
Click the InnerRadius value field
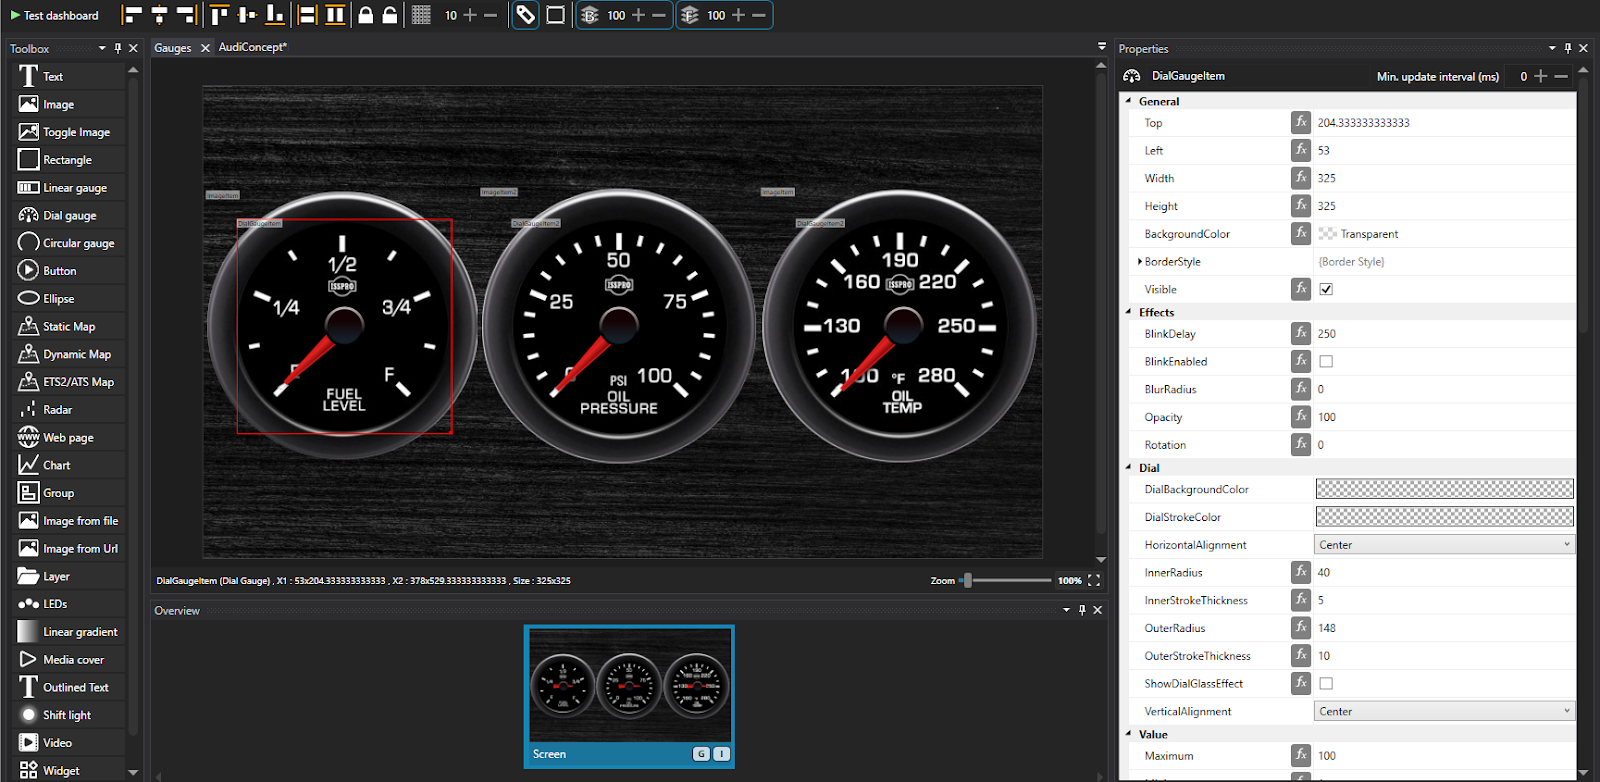pos(1444,572)
